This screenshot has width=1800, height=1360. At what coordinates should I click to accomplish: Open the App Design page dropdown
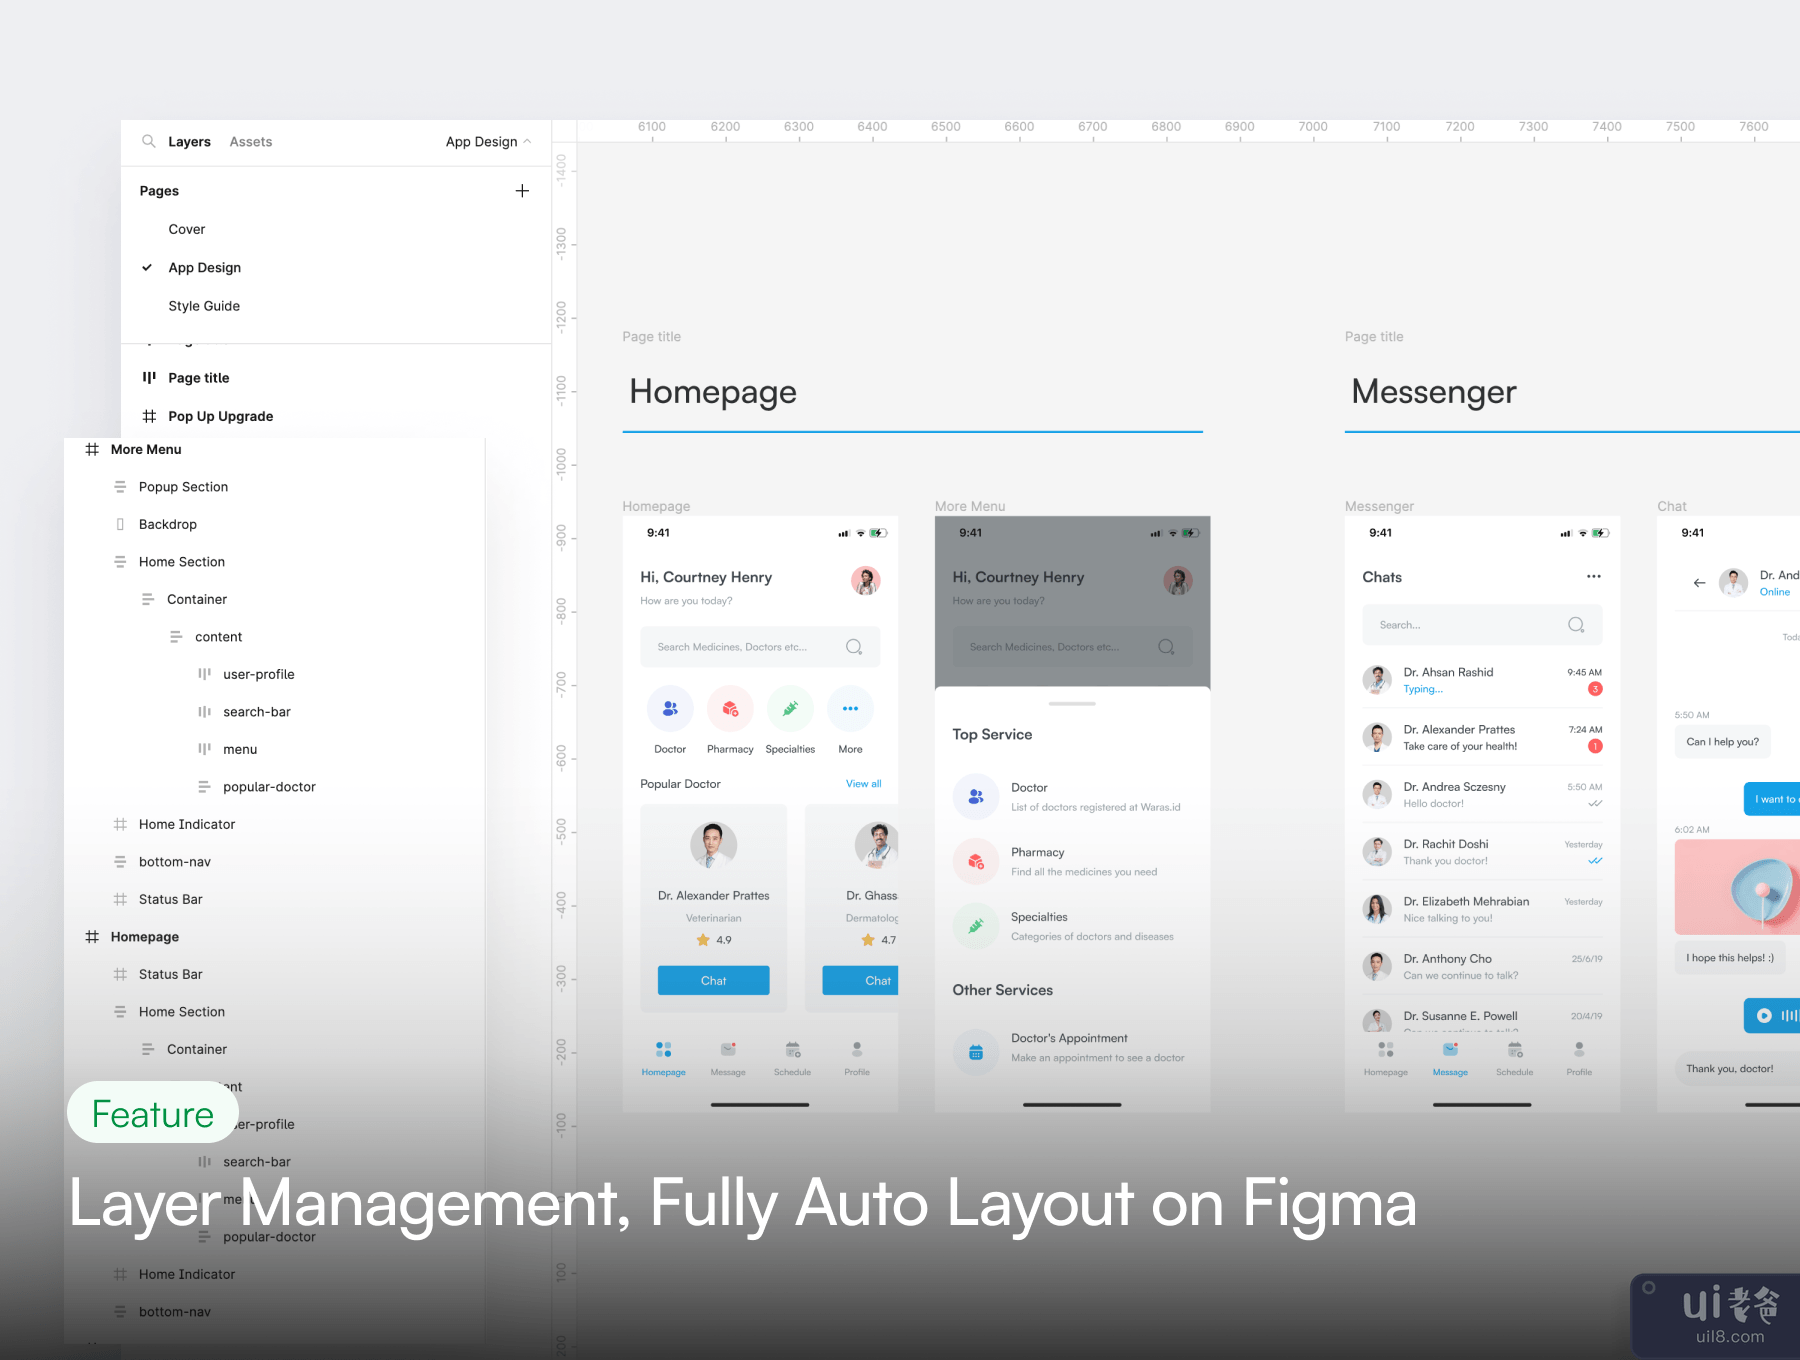tap(488, 142)
